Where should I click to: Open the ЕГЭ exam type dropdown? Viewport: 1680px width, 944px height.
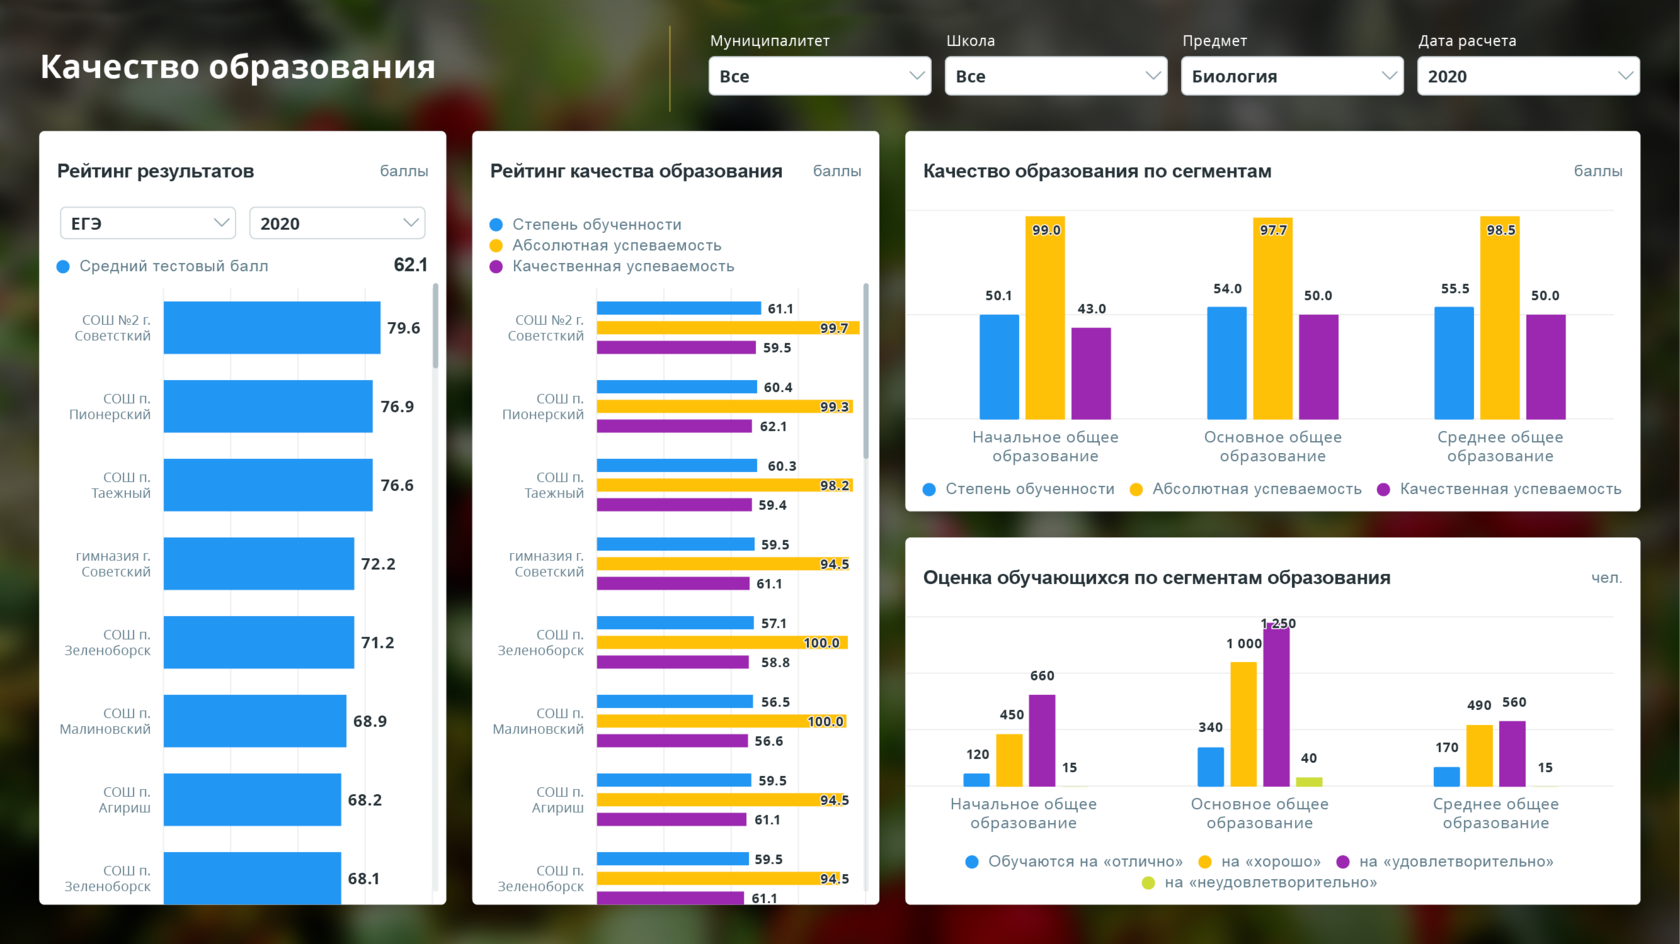(x=148, y=223)
